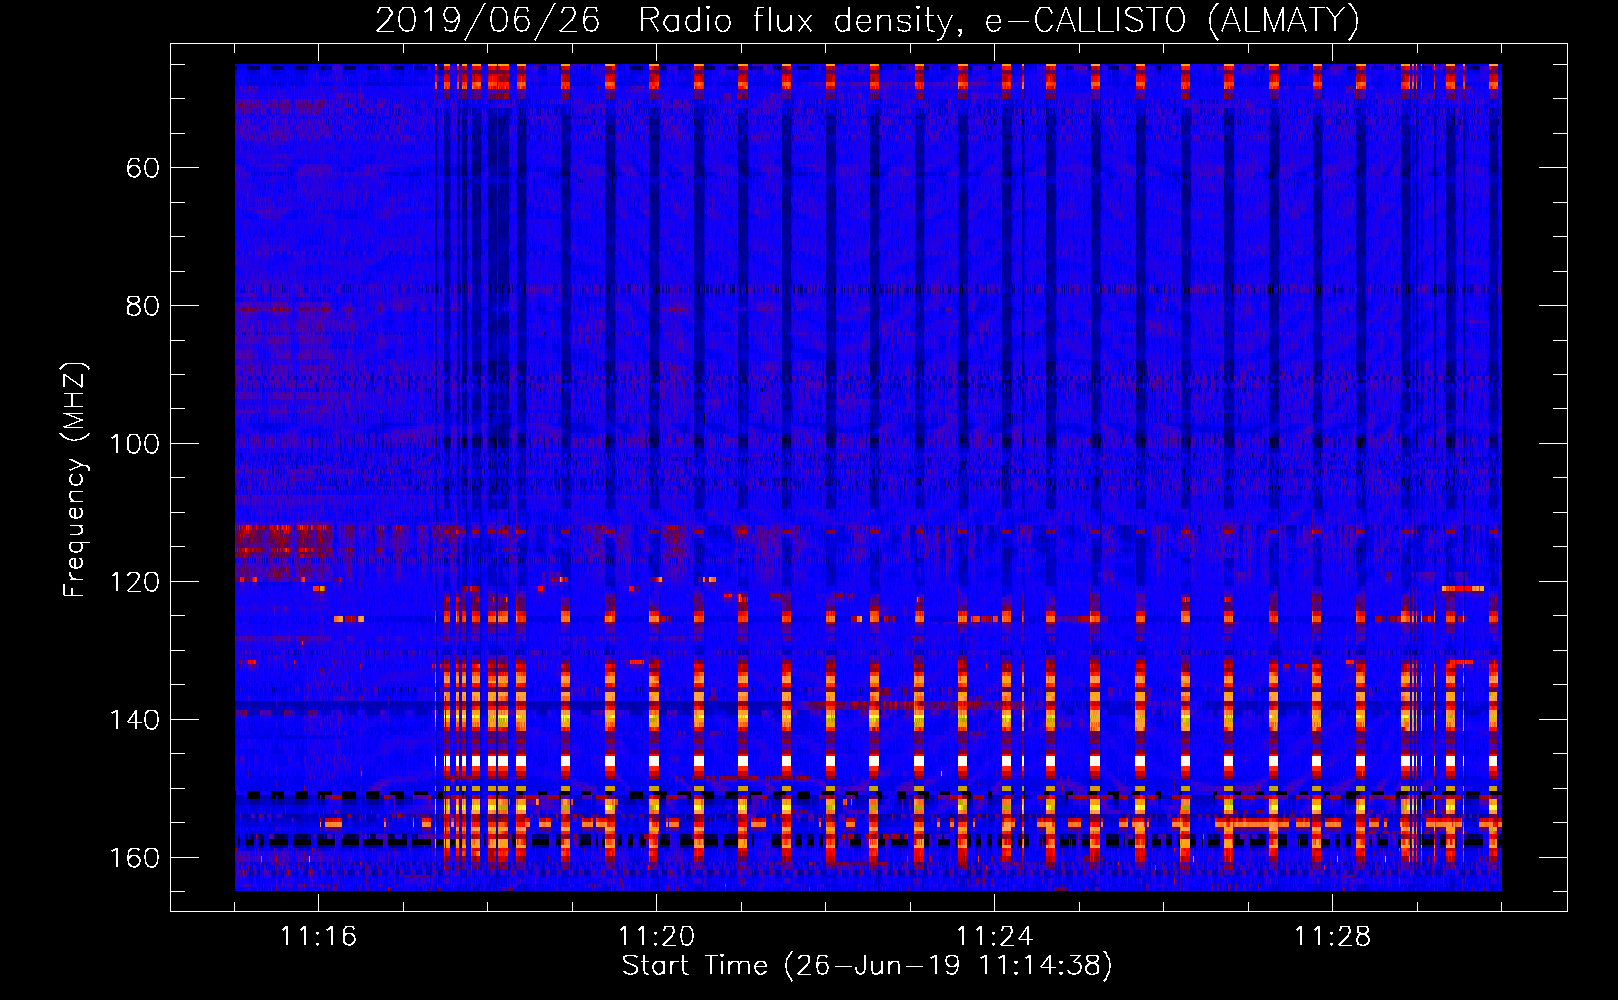The image size is (1618, 1000).
Task: Click the "Frequency (MHZ)" vertical axis label
Action: [x=75, y=480]
